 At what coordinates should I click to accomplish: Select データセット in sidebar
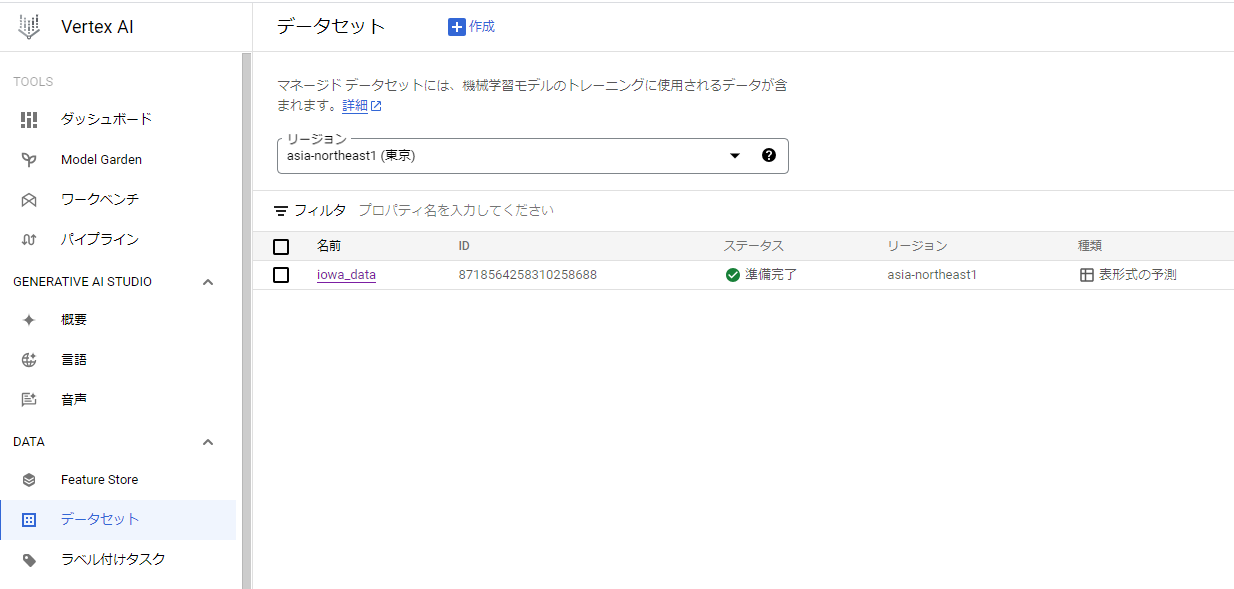tap(118, 520)
